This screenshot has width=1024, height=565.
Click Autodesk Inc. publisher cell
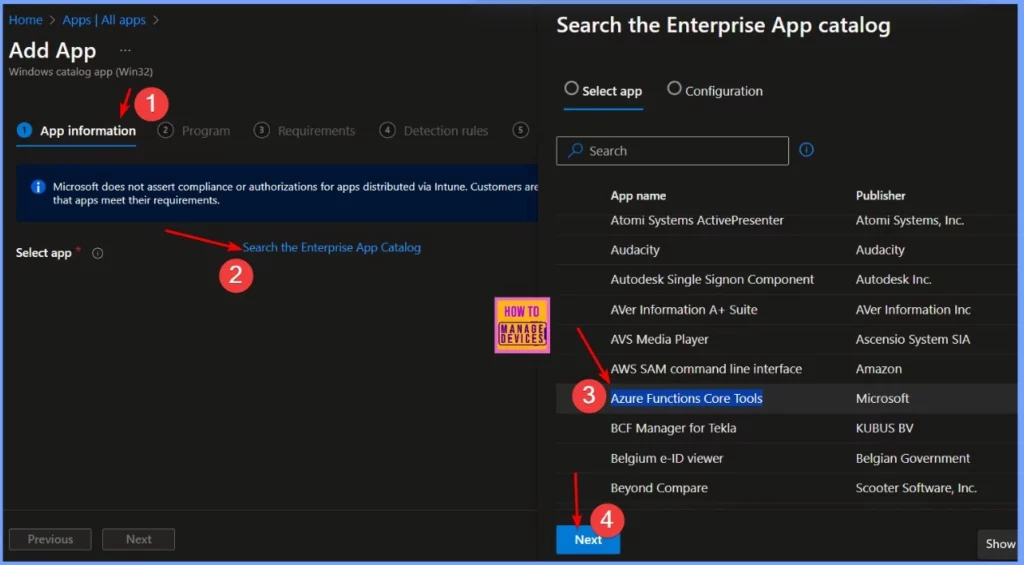pyautogui.click(x=893, y=280)
